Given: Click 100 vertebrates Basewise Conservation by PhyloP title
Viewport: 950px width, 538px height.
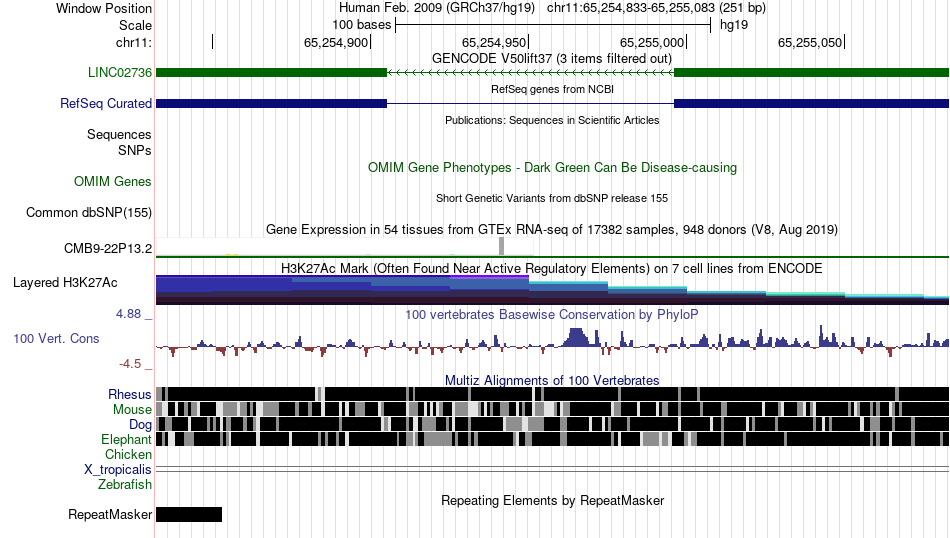Looking at the screenshot, I should [x=552, y=314].
